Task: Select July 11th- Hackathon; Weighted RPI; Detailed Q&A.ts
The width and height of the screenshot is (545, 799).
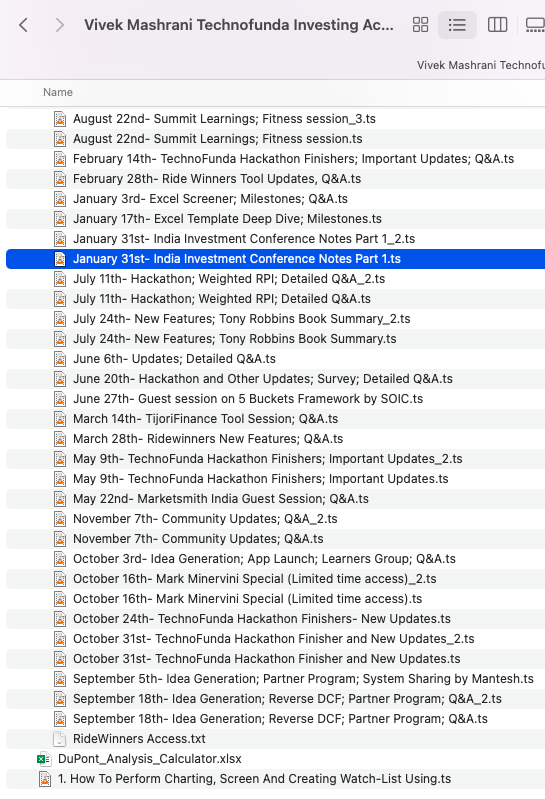Action: point(222,299)
